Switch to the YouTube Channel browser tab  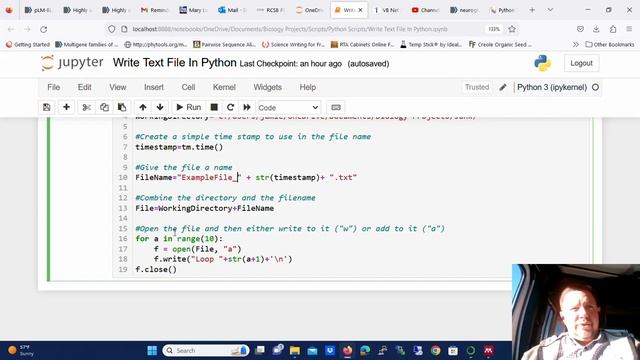[426, 10]
